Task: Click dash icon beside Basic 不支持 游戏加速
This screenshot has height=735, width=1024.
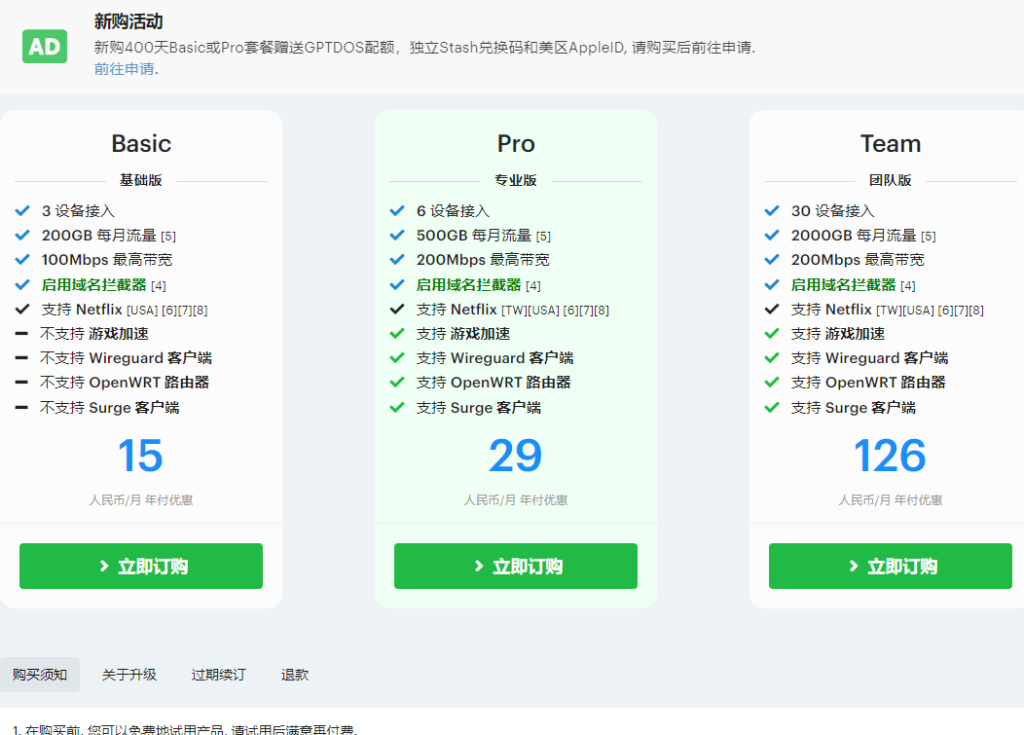Action: (22, 334)
